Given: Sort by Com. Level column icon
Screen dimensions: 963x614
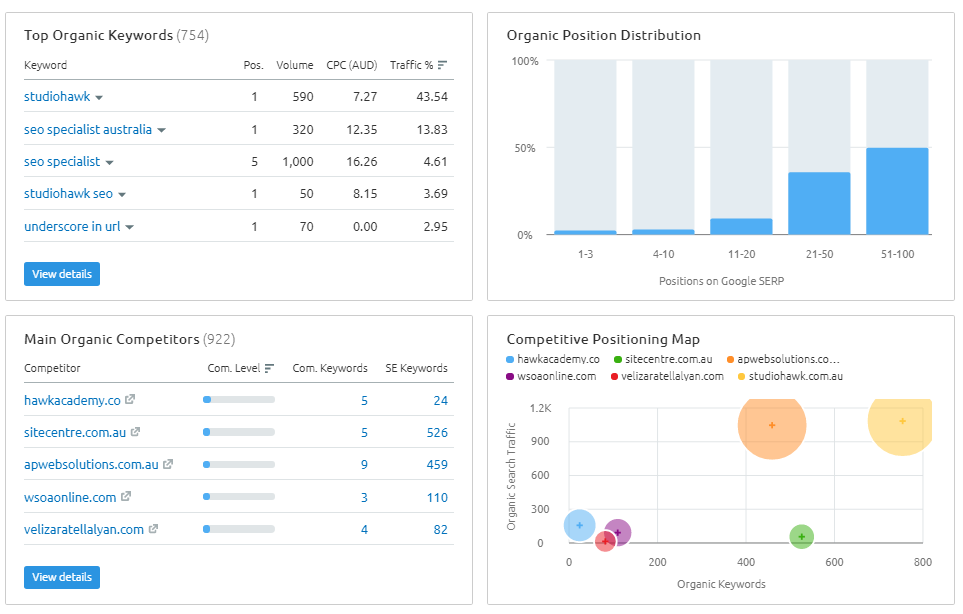Looking at the screenshot, I should point(269,368).
